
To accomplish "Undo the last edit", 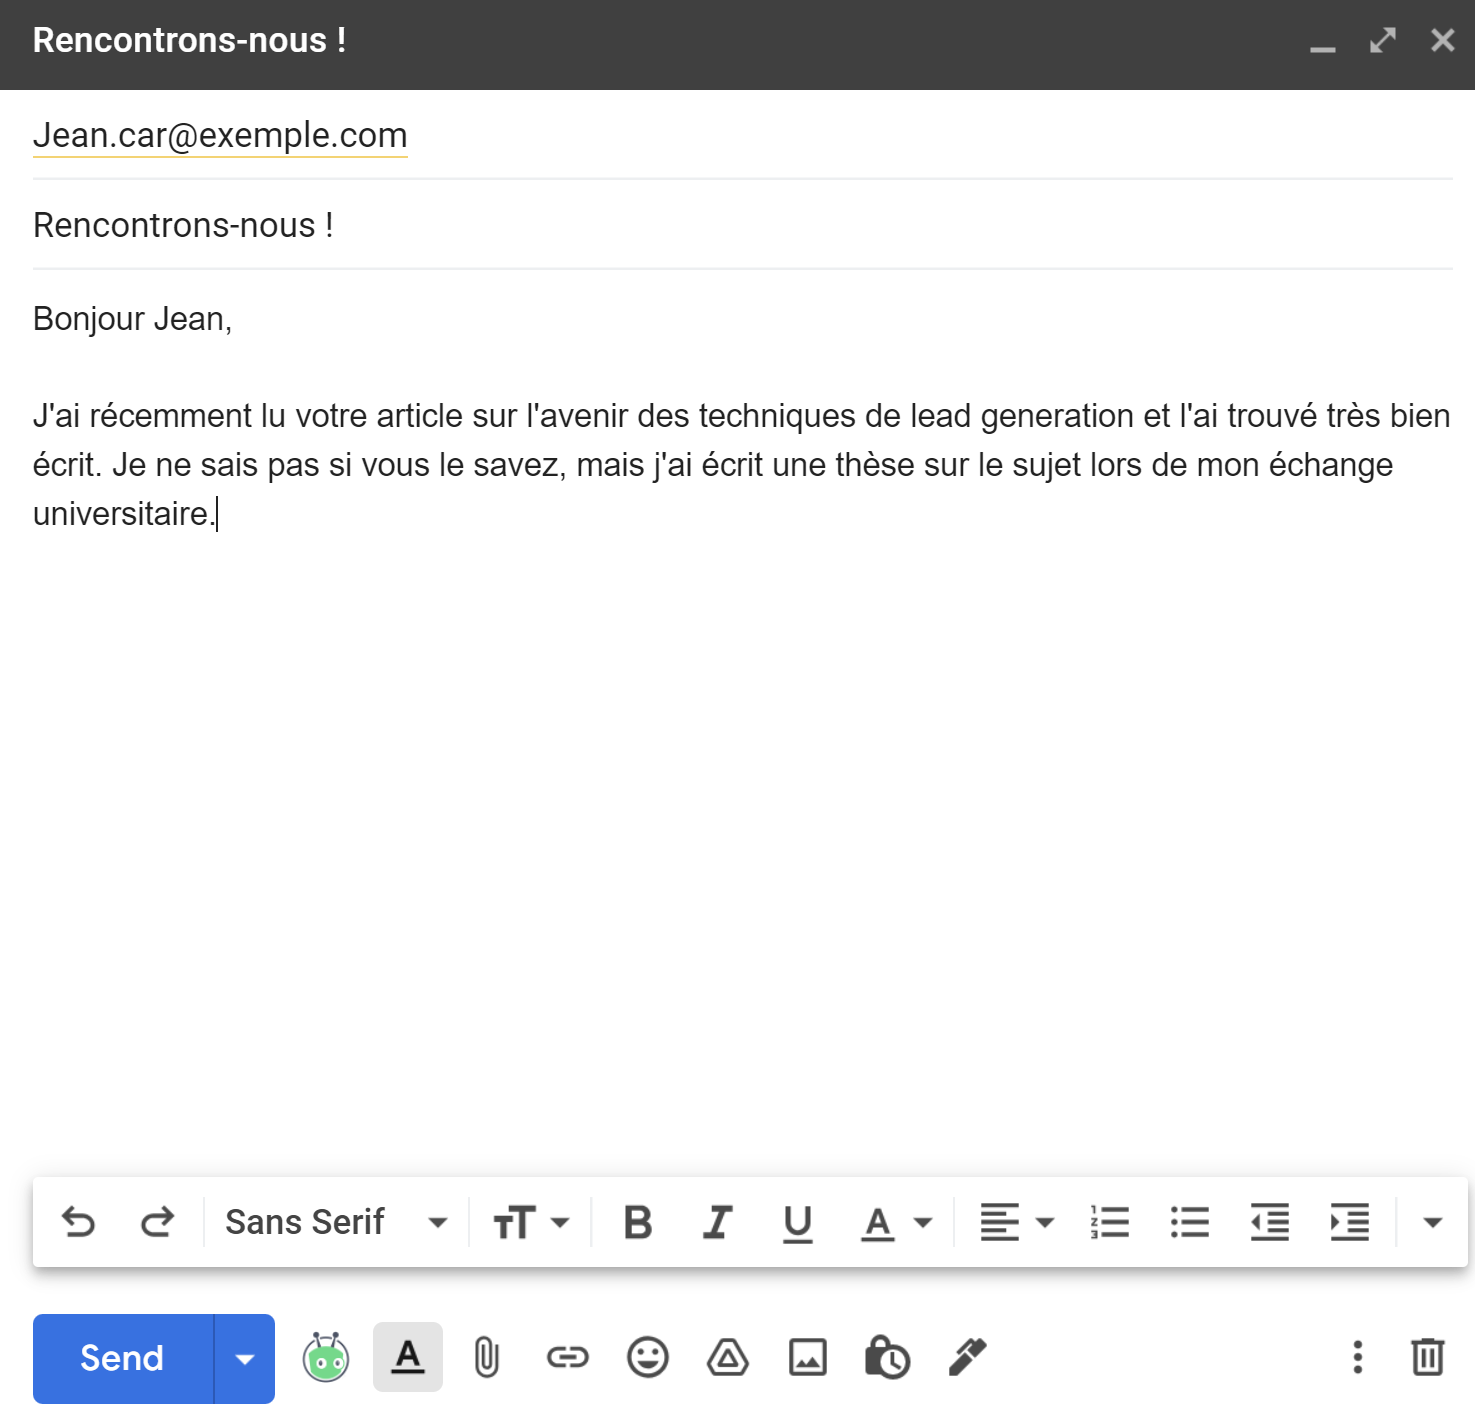I will click(x=80, y=1221).
